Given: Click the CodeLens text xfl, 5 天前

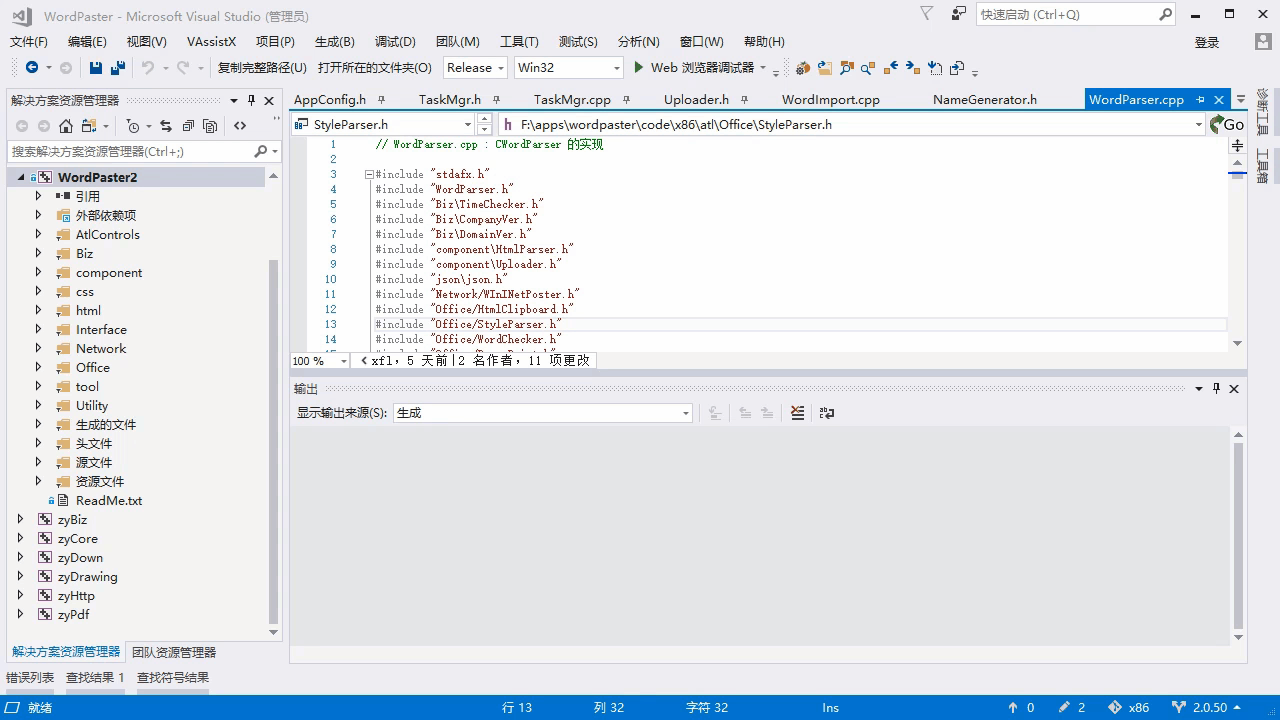Looking at the screenshot, I should [410, 360].
